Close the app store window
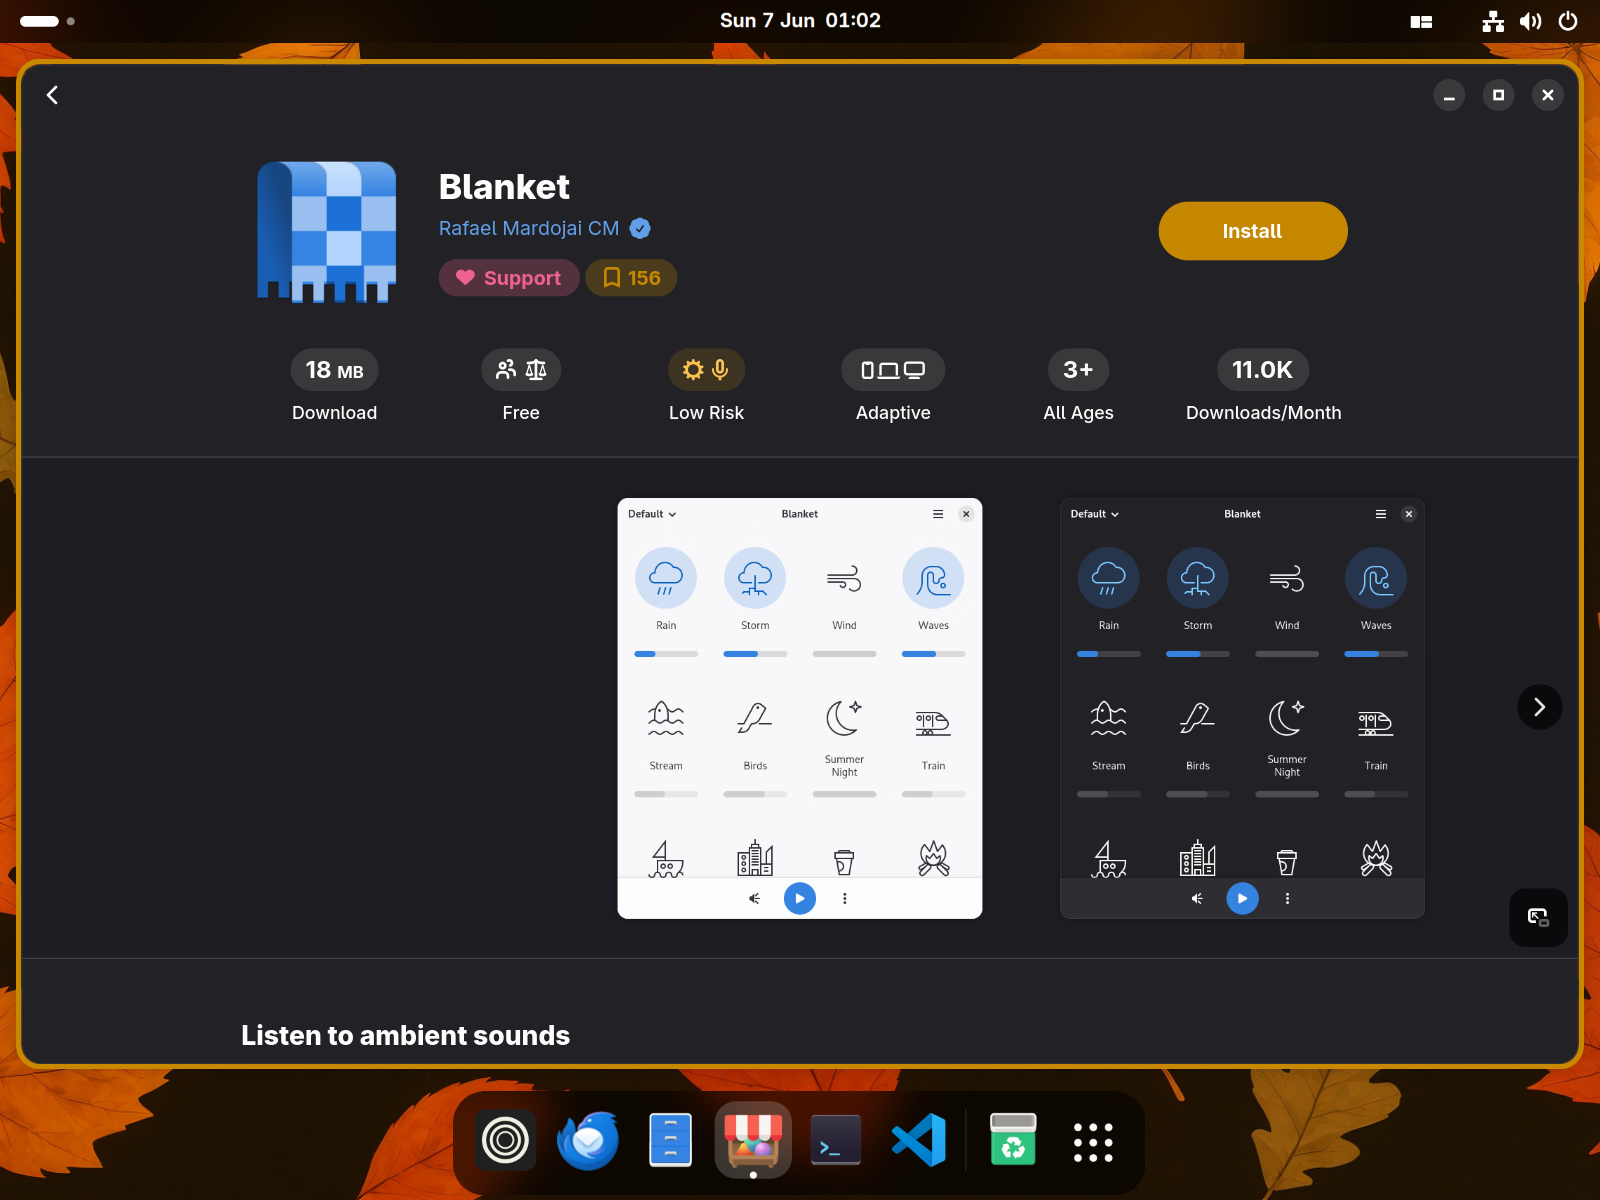The image size is (1600, 1200). point(1548,95)
